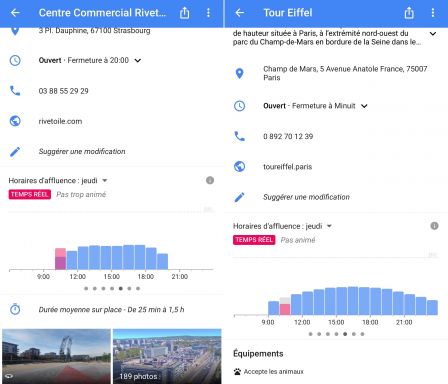The height and width of the screenshot is (384, 448).
Task: Select the last day dot under the Tour Eiffel chart
Action: click(x=362, y=334)
